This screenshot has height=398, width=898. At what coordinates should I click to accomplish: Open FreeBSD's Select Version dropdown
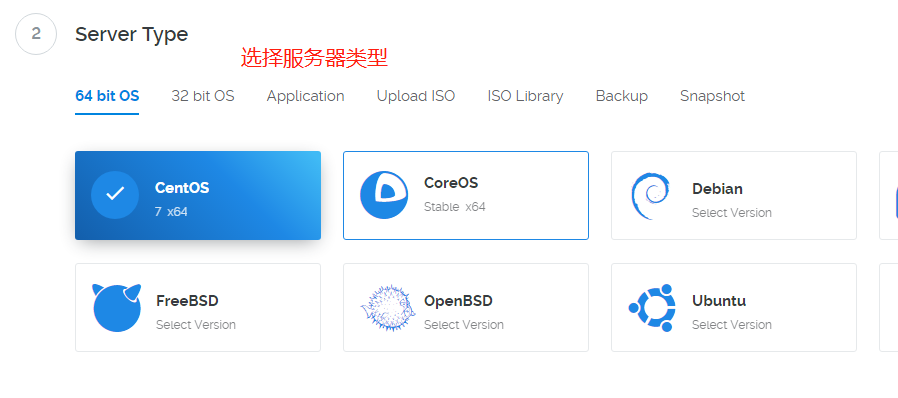point(195,325)
